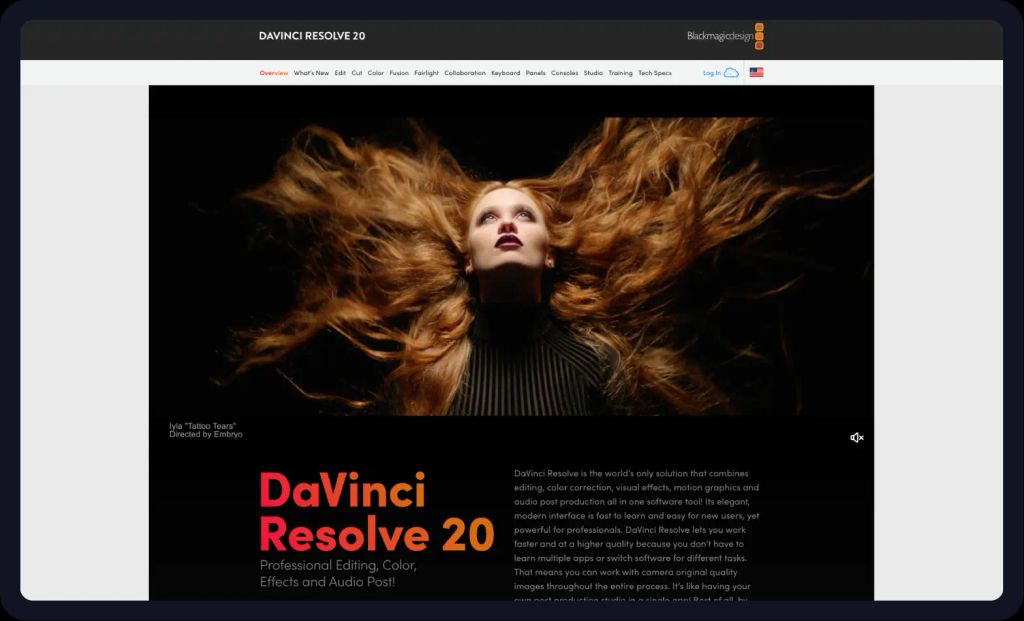Screen dimensions: 1024x621
Task: Select the highlighted Overview tab
Action: point(273,72)
